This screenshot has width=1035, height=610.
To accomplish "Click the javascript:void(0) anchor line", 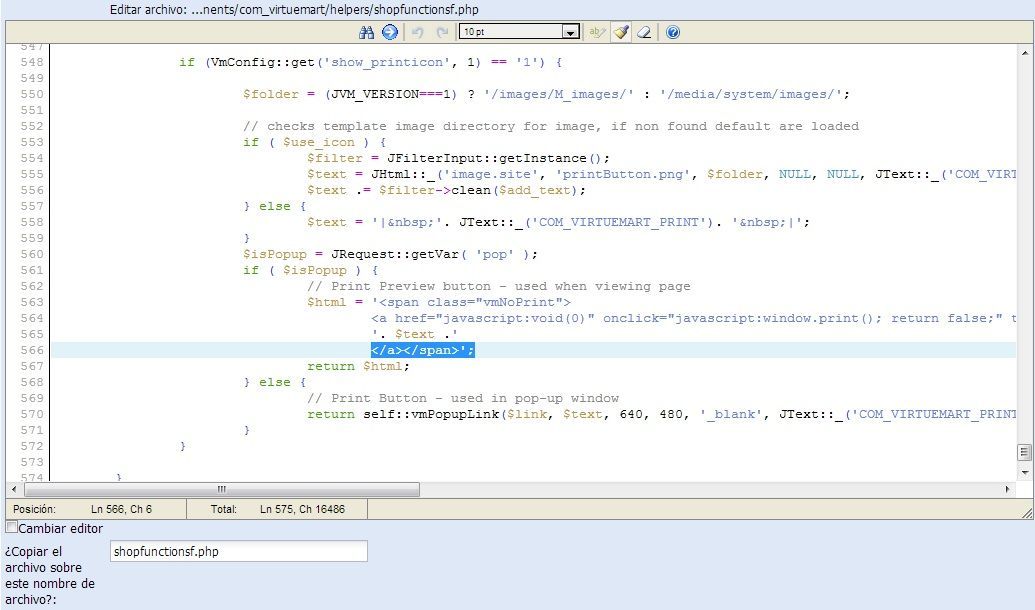I will click(x=693, y=318).
